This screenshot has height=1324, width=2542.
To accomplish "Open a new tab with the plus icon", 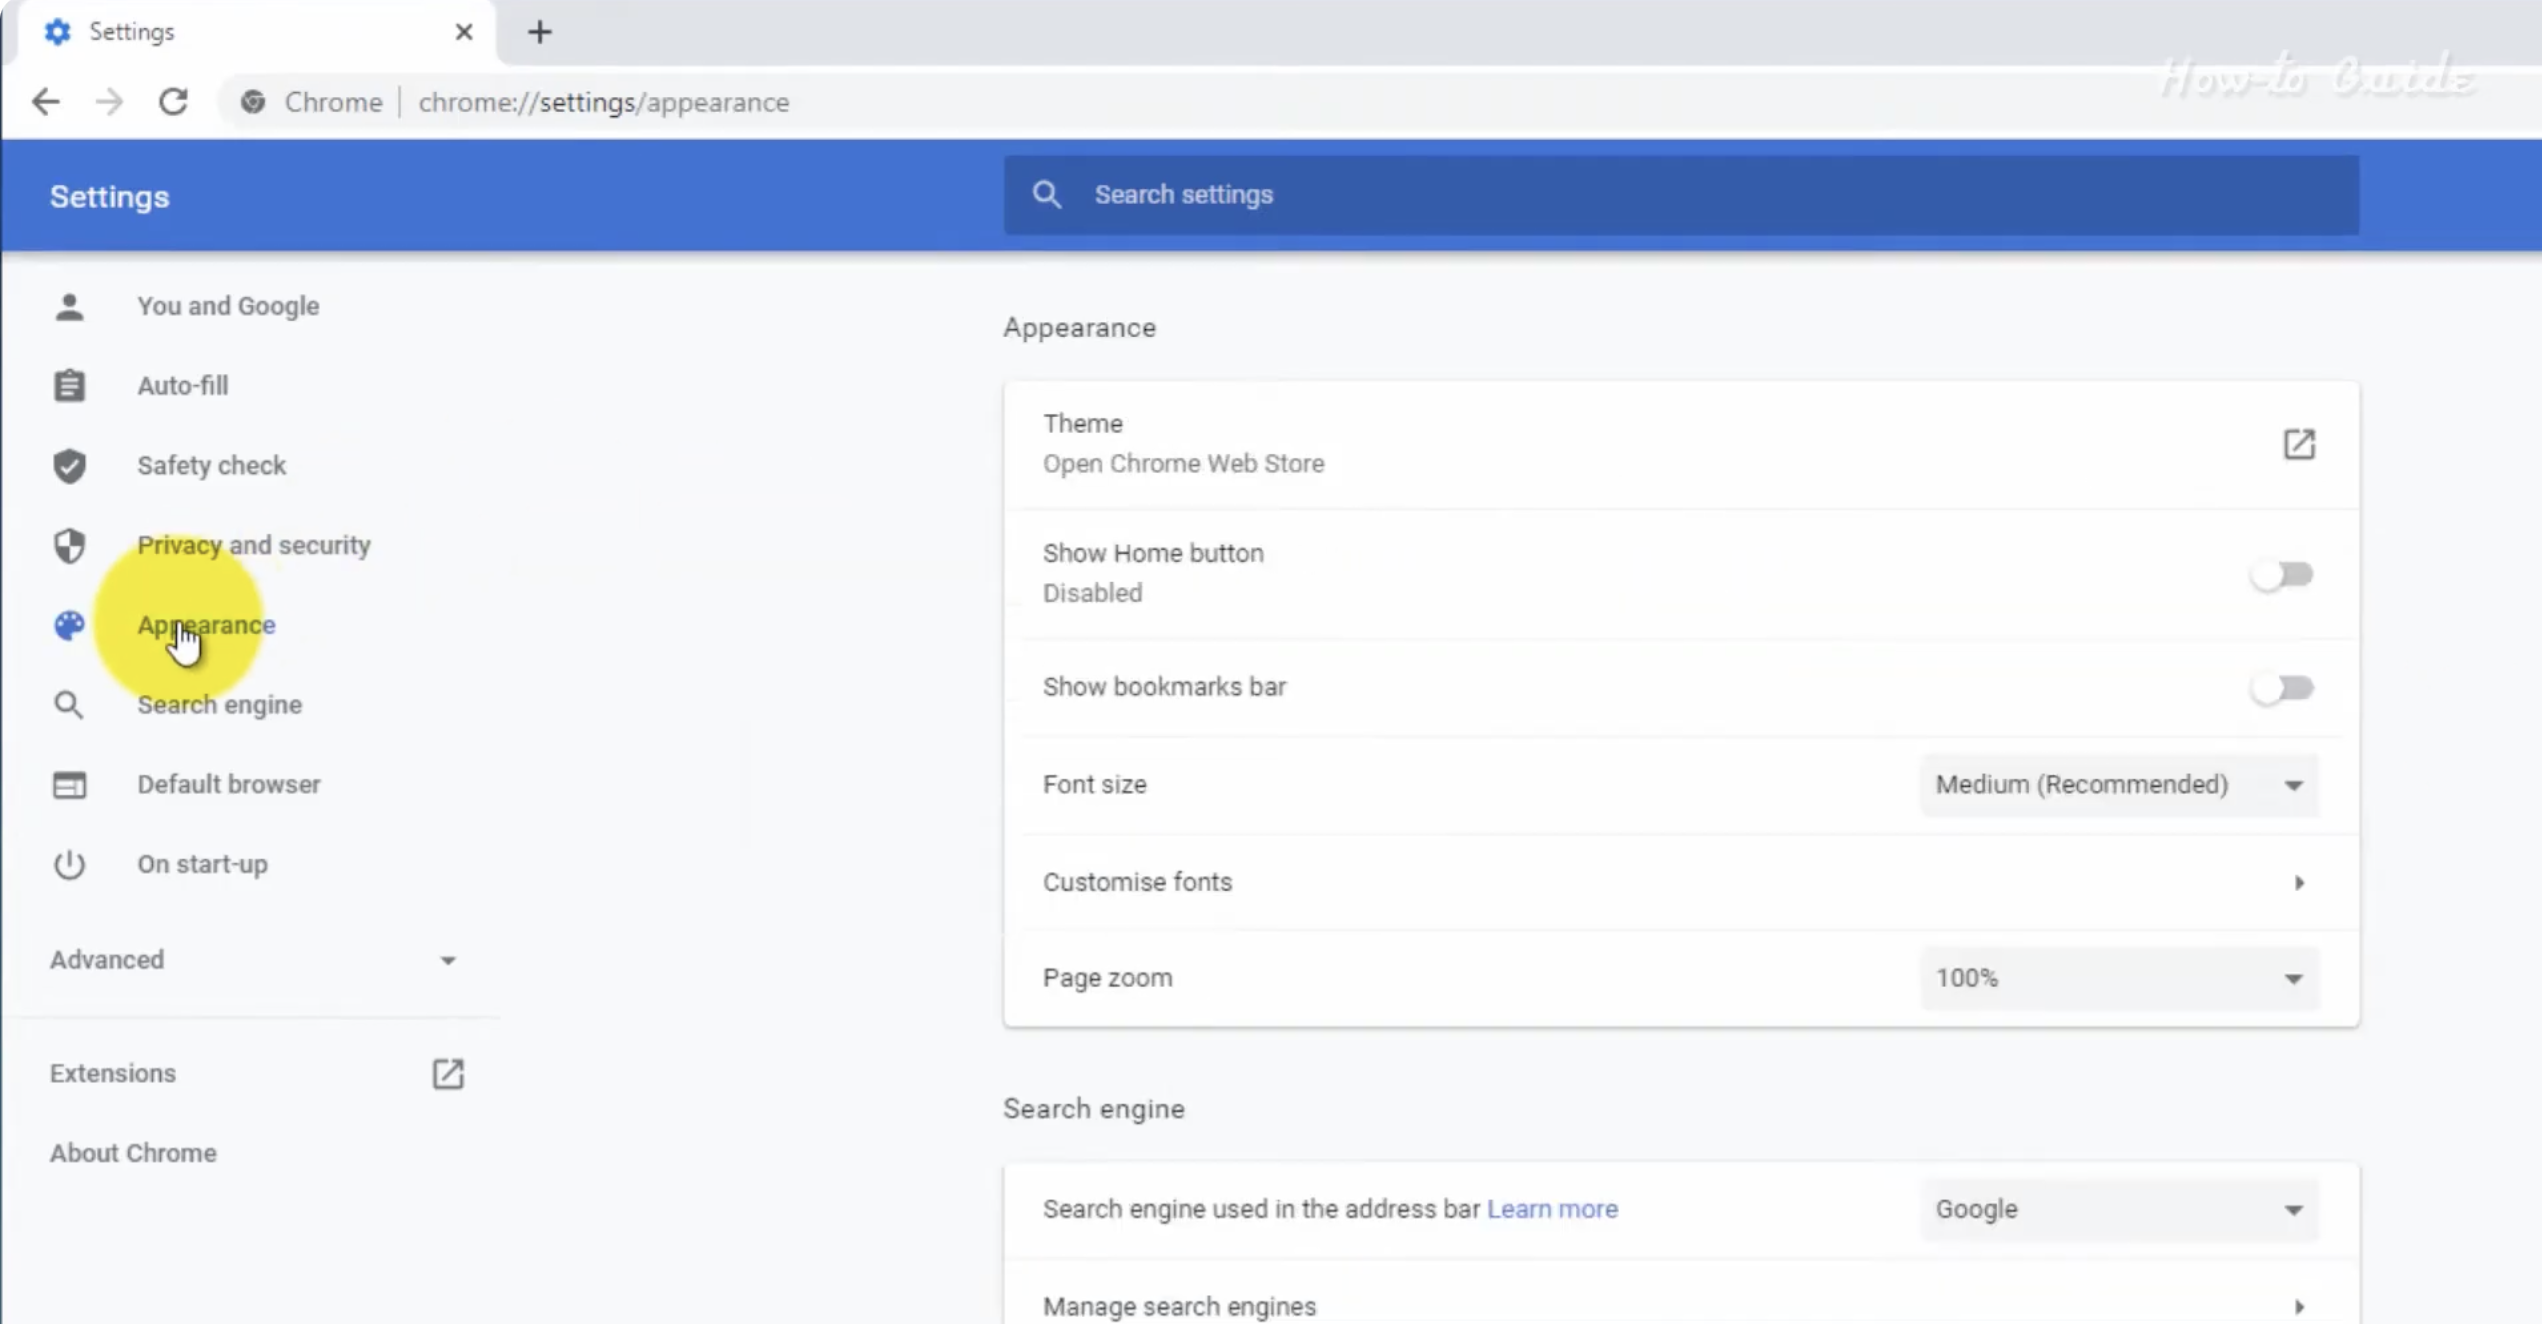I will (x=539, y=32).
